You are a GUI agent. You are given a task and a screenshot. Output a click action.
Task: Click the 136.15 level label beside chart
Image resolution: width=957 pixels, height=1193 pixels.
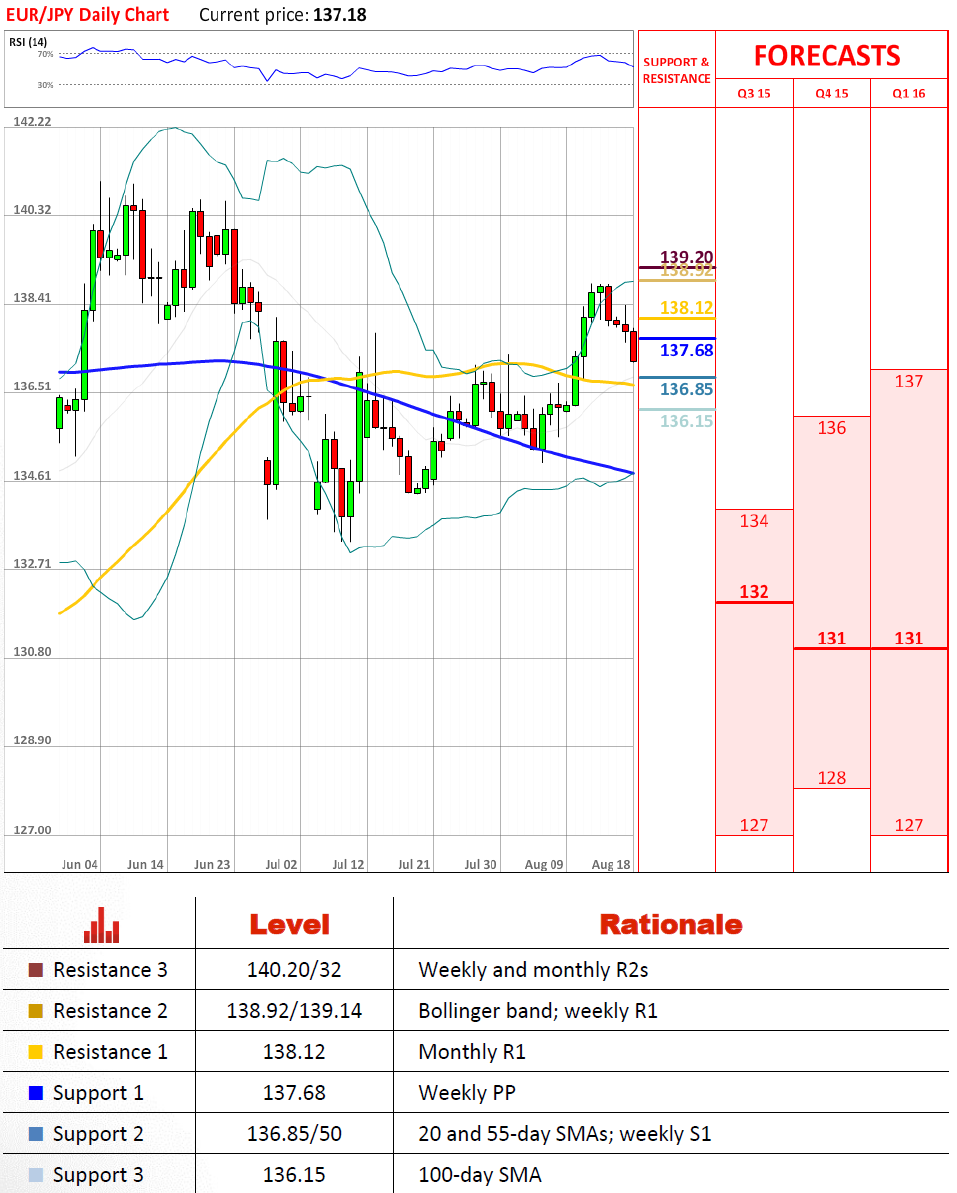click(x=686, y=421)
